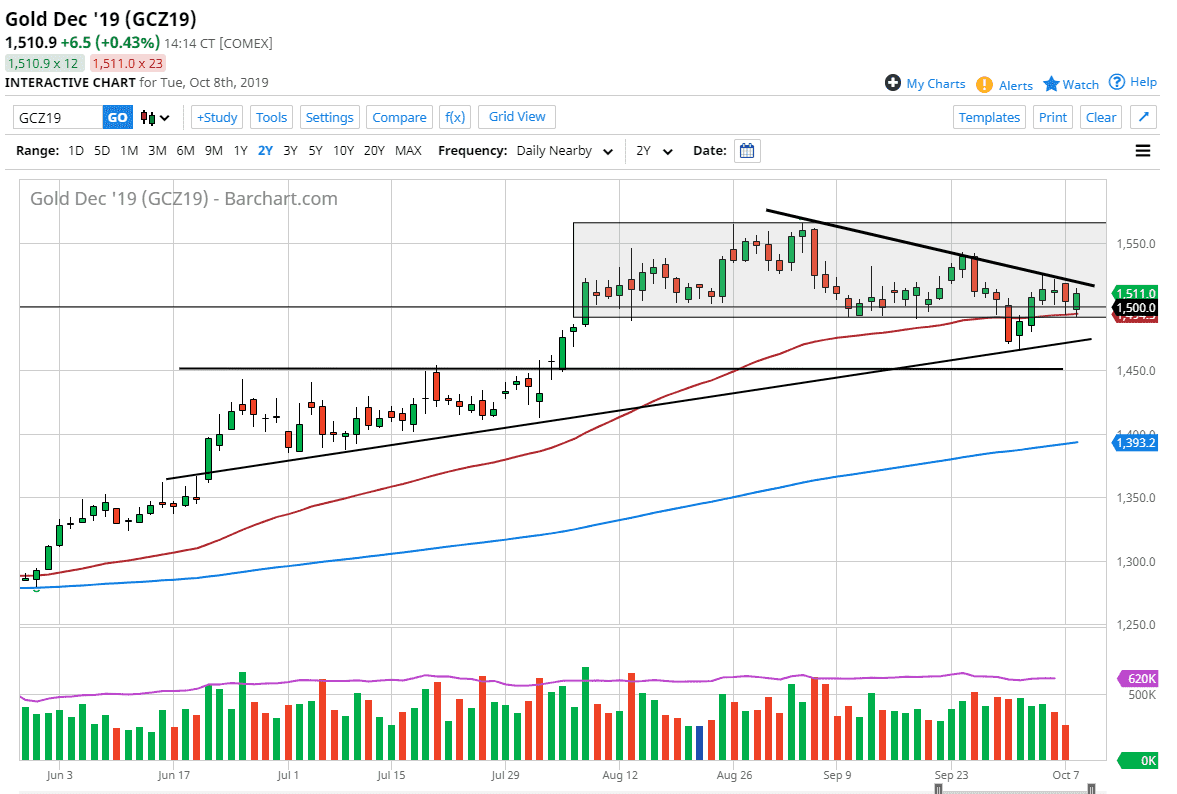Open the Date calendar picker
The width and height of the screenshot is (1177, 794).
point(747,150)
